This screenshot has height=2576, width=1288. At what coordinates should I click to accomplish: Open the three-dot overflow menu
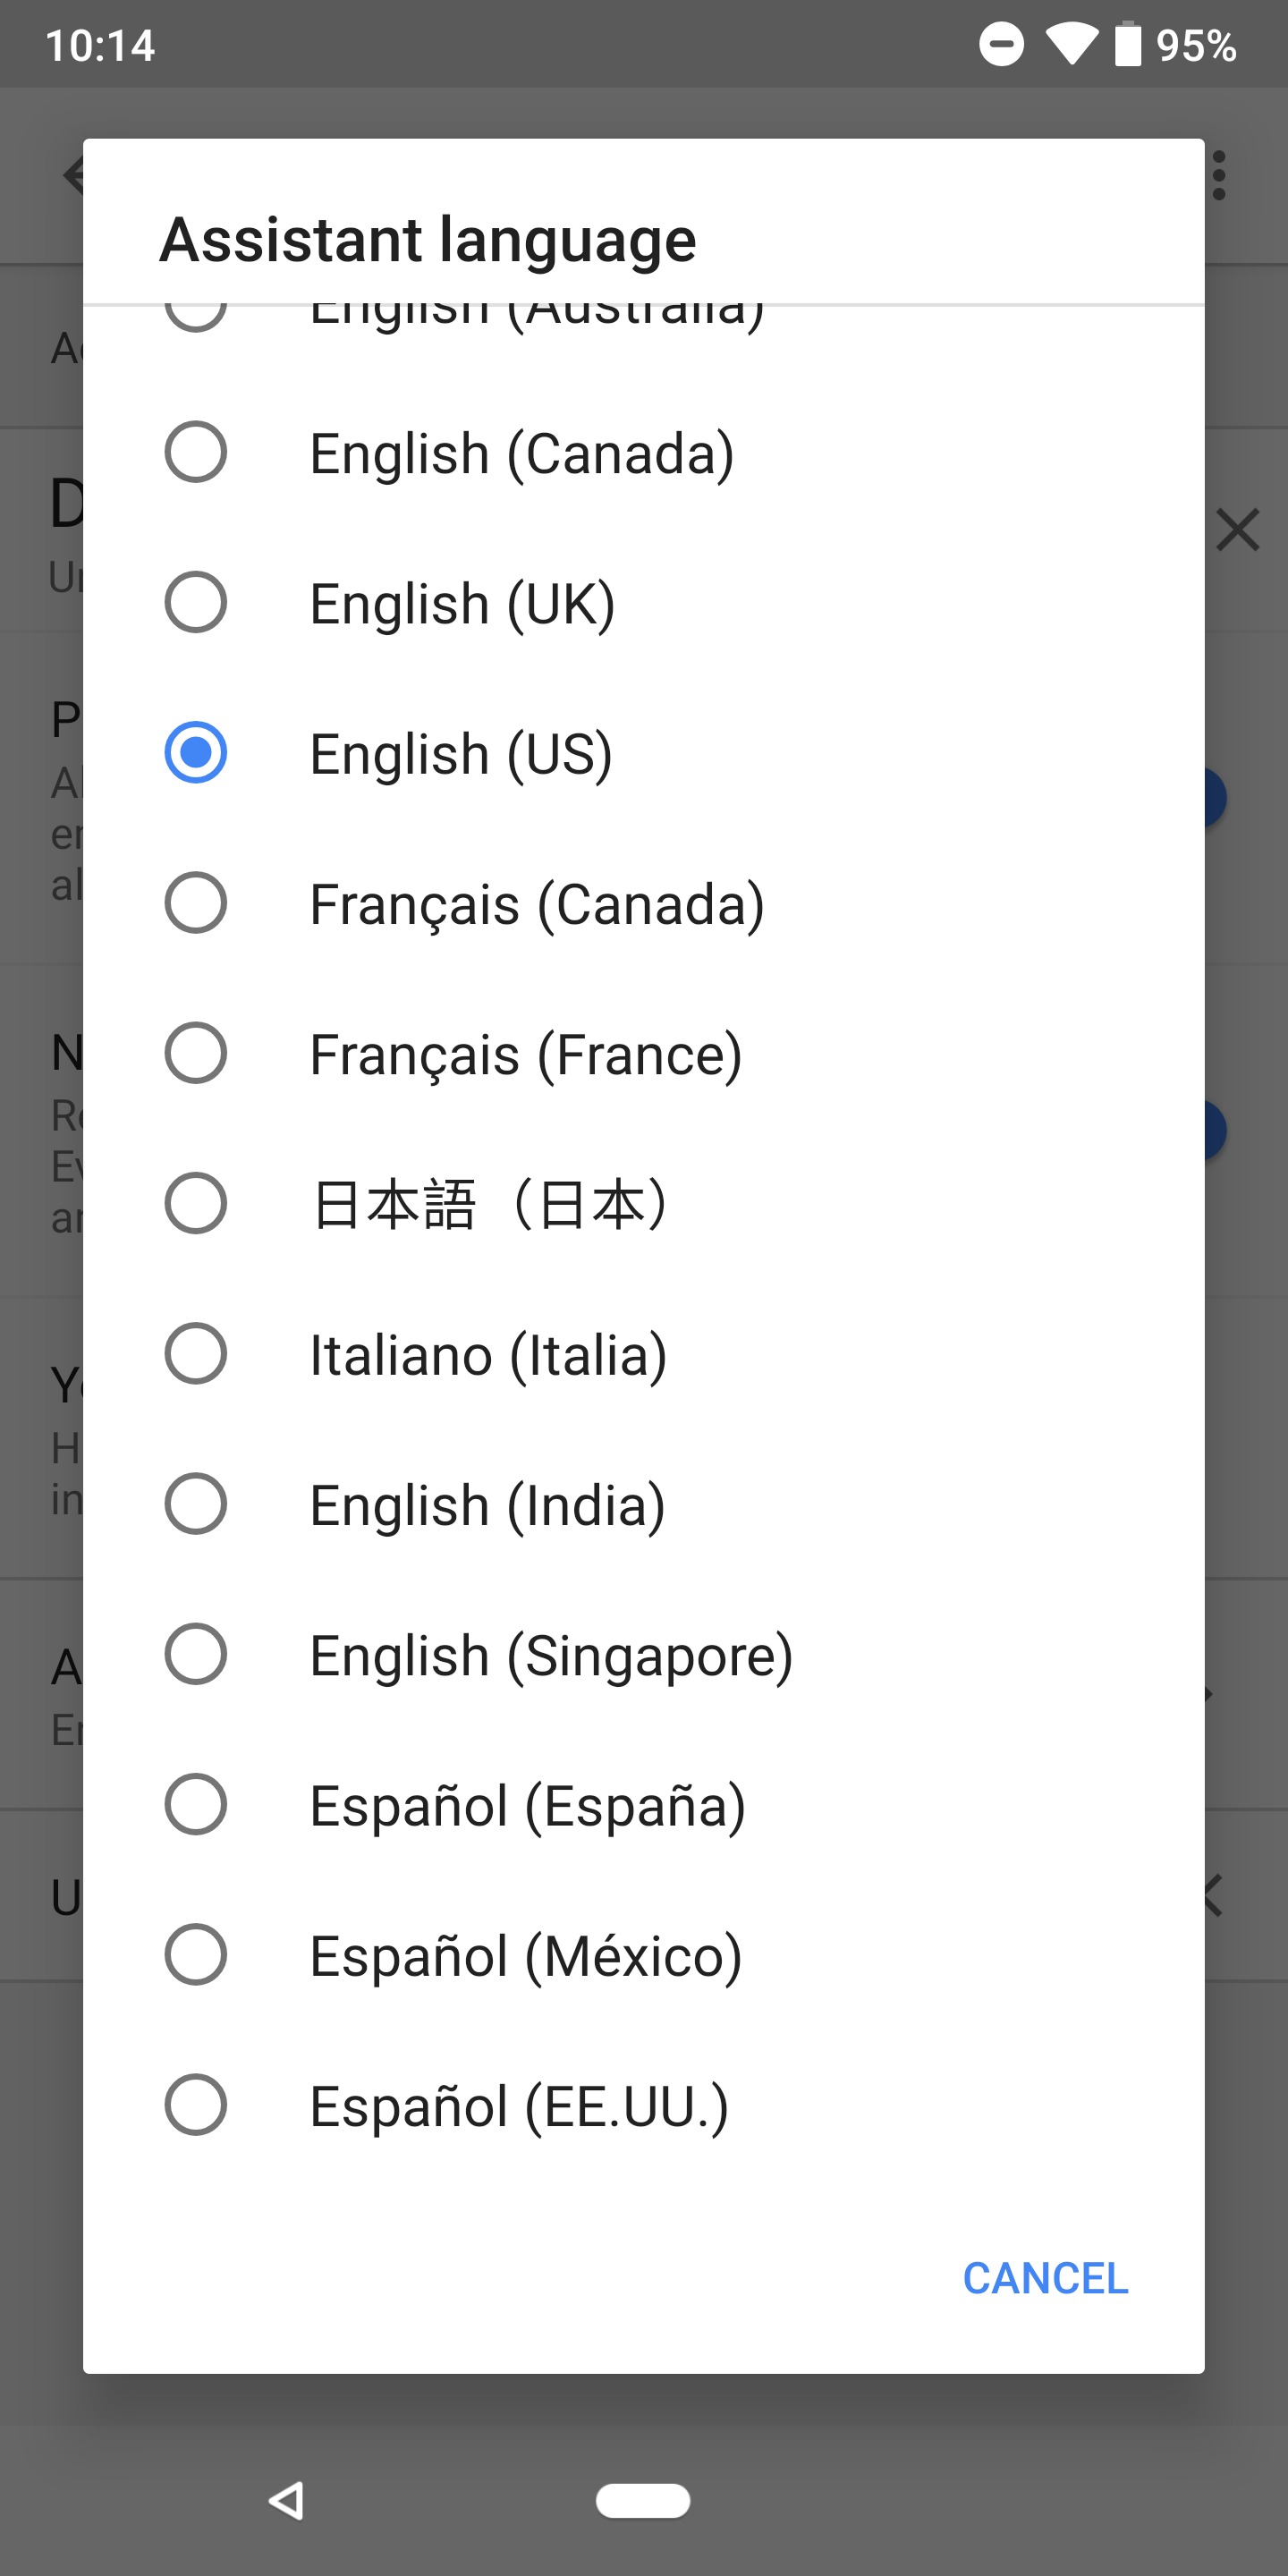pyautogui.click(x=1219, y=176)
